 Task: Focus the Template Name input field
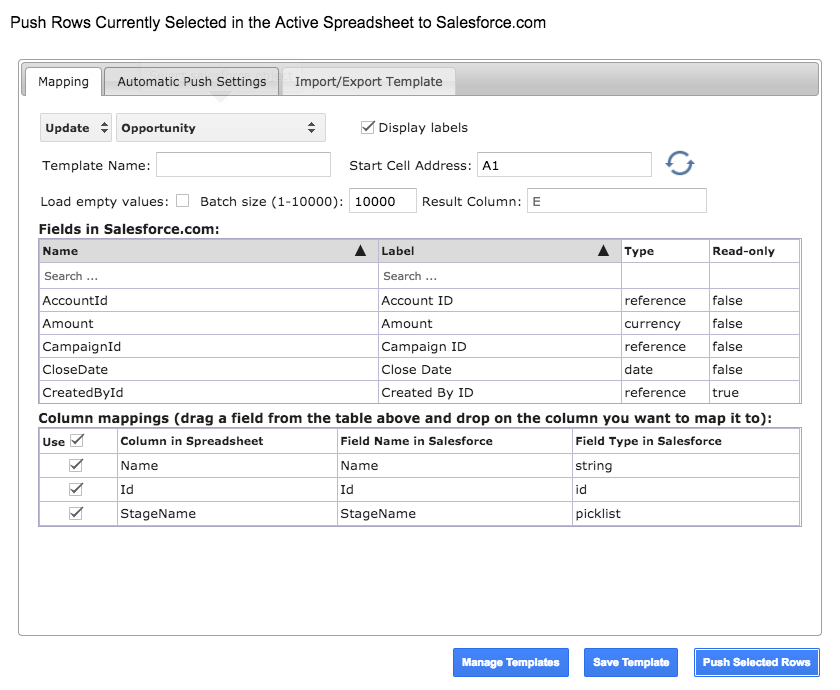coord(243,165)
